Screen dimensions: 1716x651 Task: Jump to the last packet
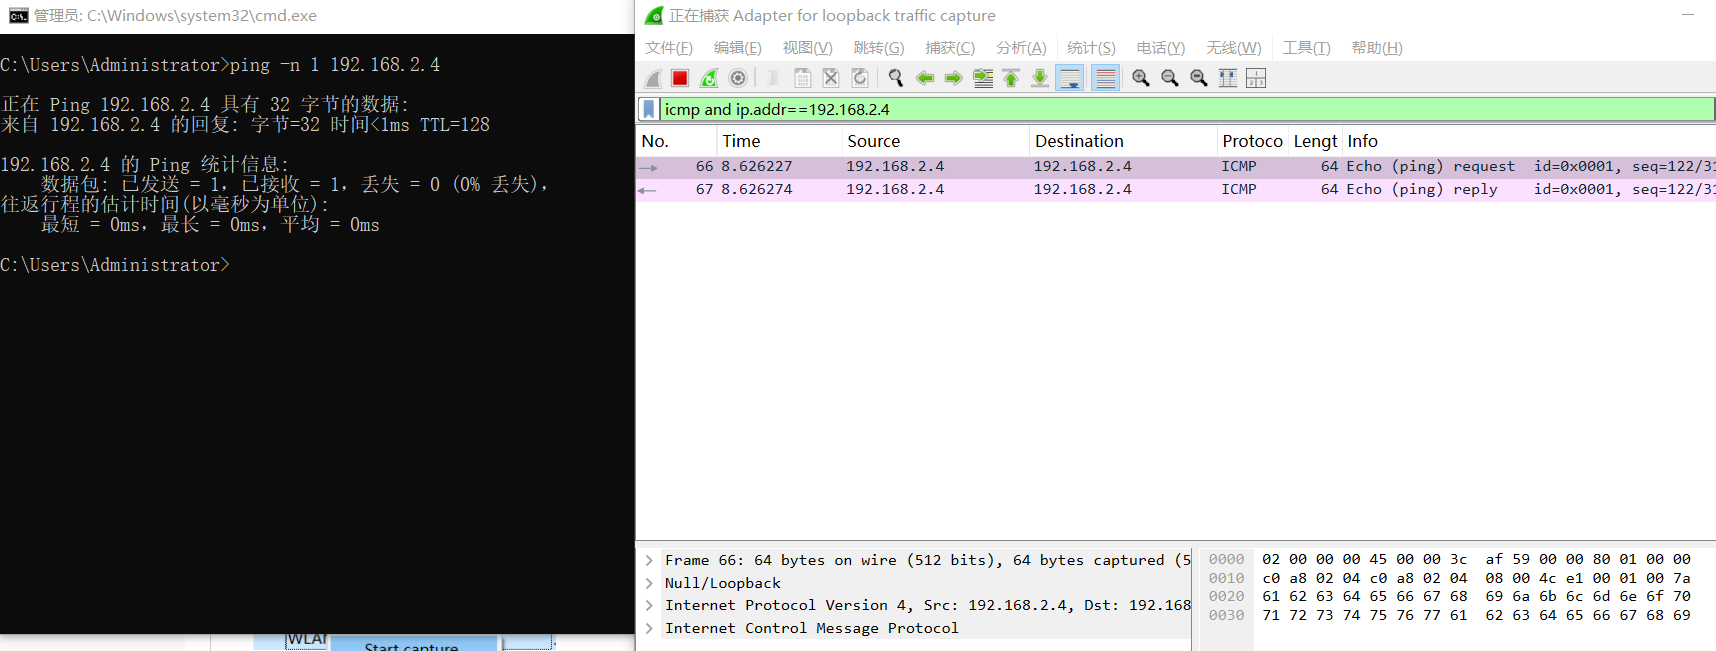point(1040,78)
